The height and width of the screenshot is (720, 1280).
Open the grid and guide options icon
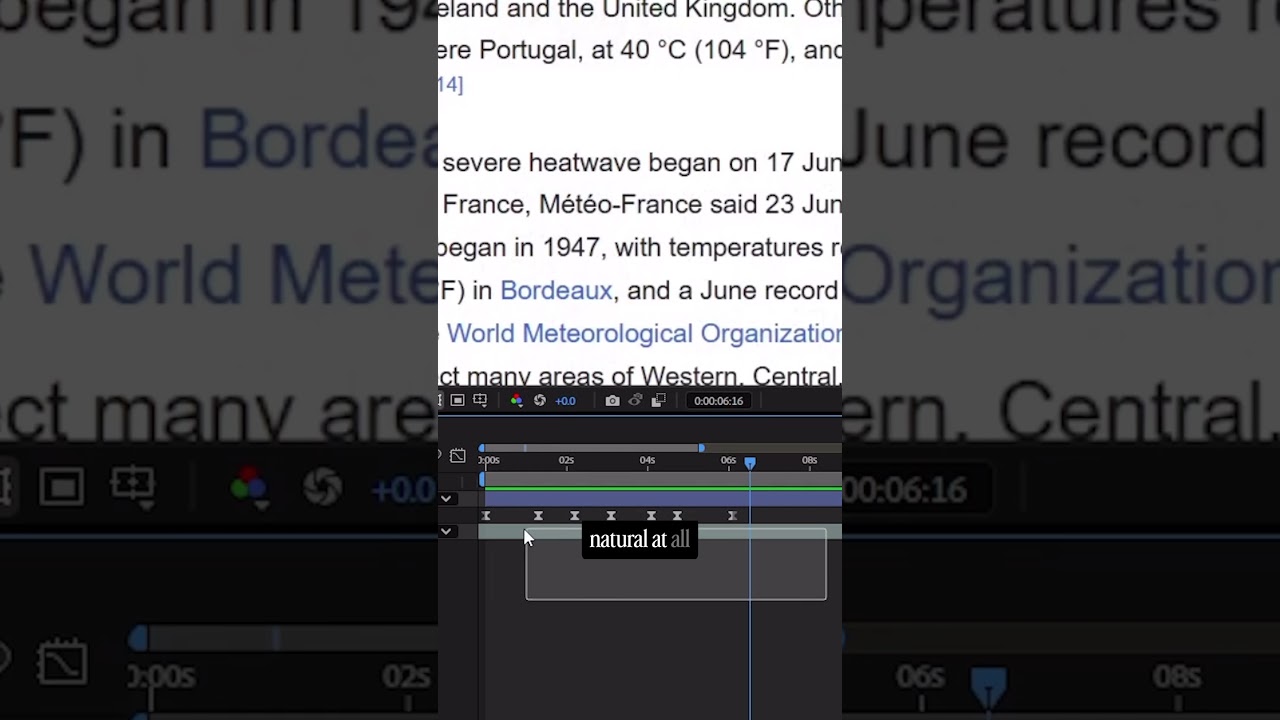(x=480, y=400)
